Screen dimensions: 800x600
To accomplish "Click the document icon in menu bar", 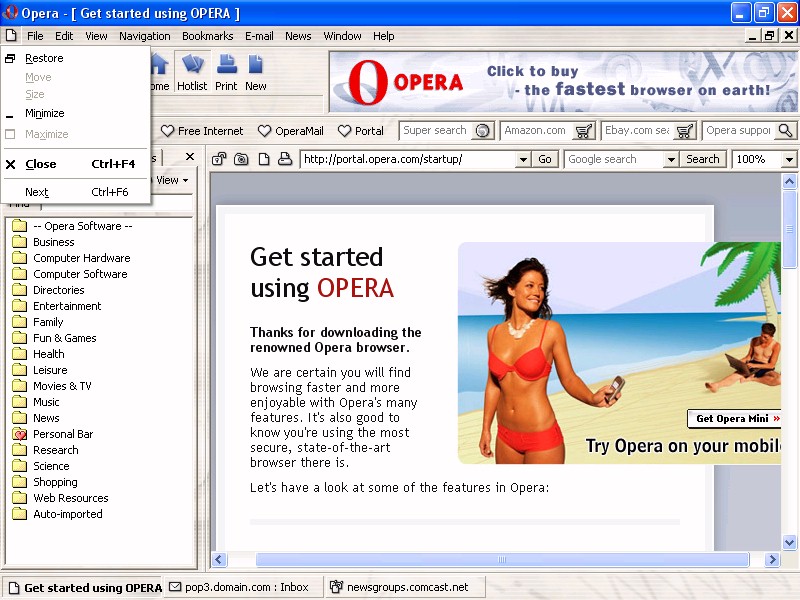I will coord(11,36).
